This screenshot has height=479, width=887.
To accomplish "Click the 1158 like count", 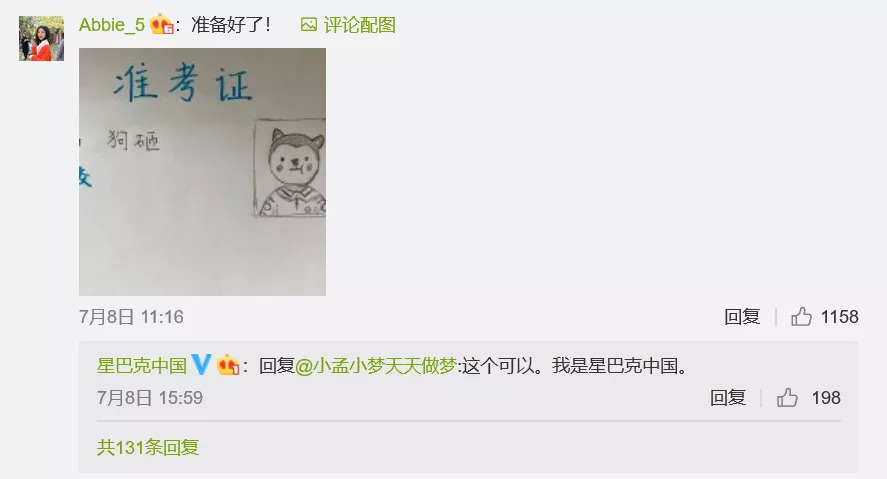I will tap(839, 317).
